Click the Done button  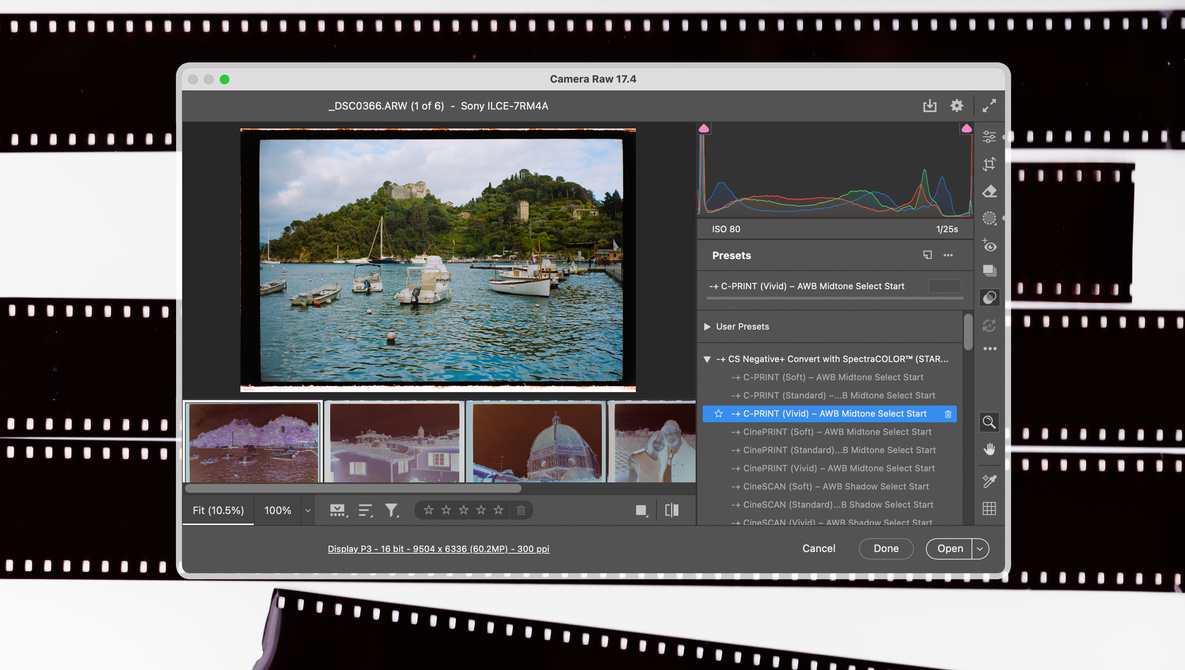(885, 548)
